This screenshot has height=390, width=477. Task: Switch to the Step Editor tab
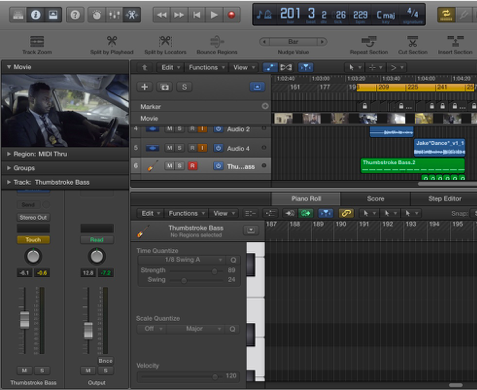[445, 199]
